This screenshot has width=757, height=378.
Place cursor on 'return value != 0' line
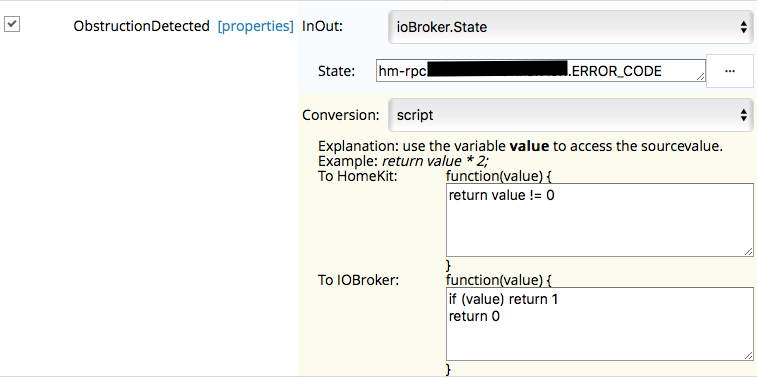(501, 196)
